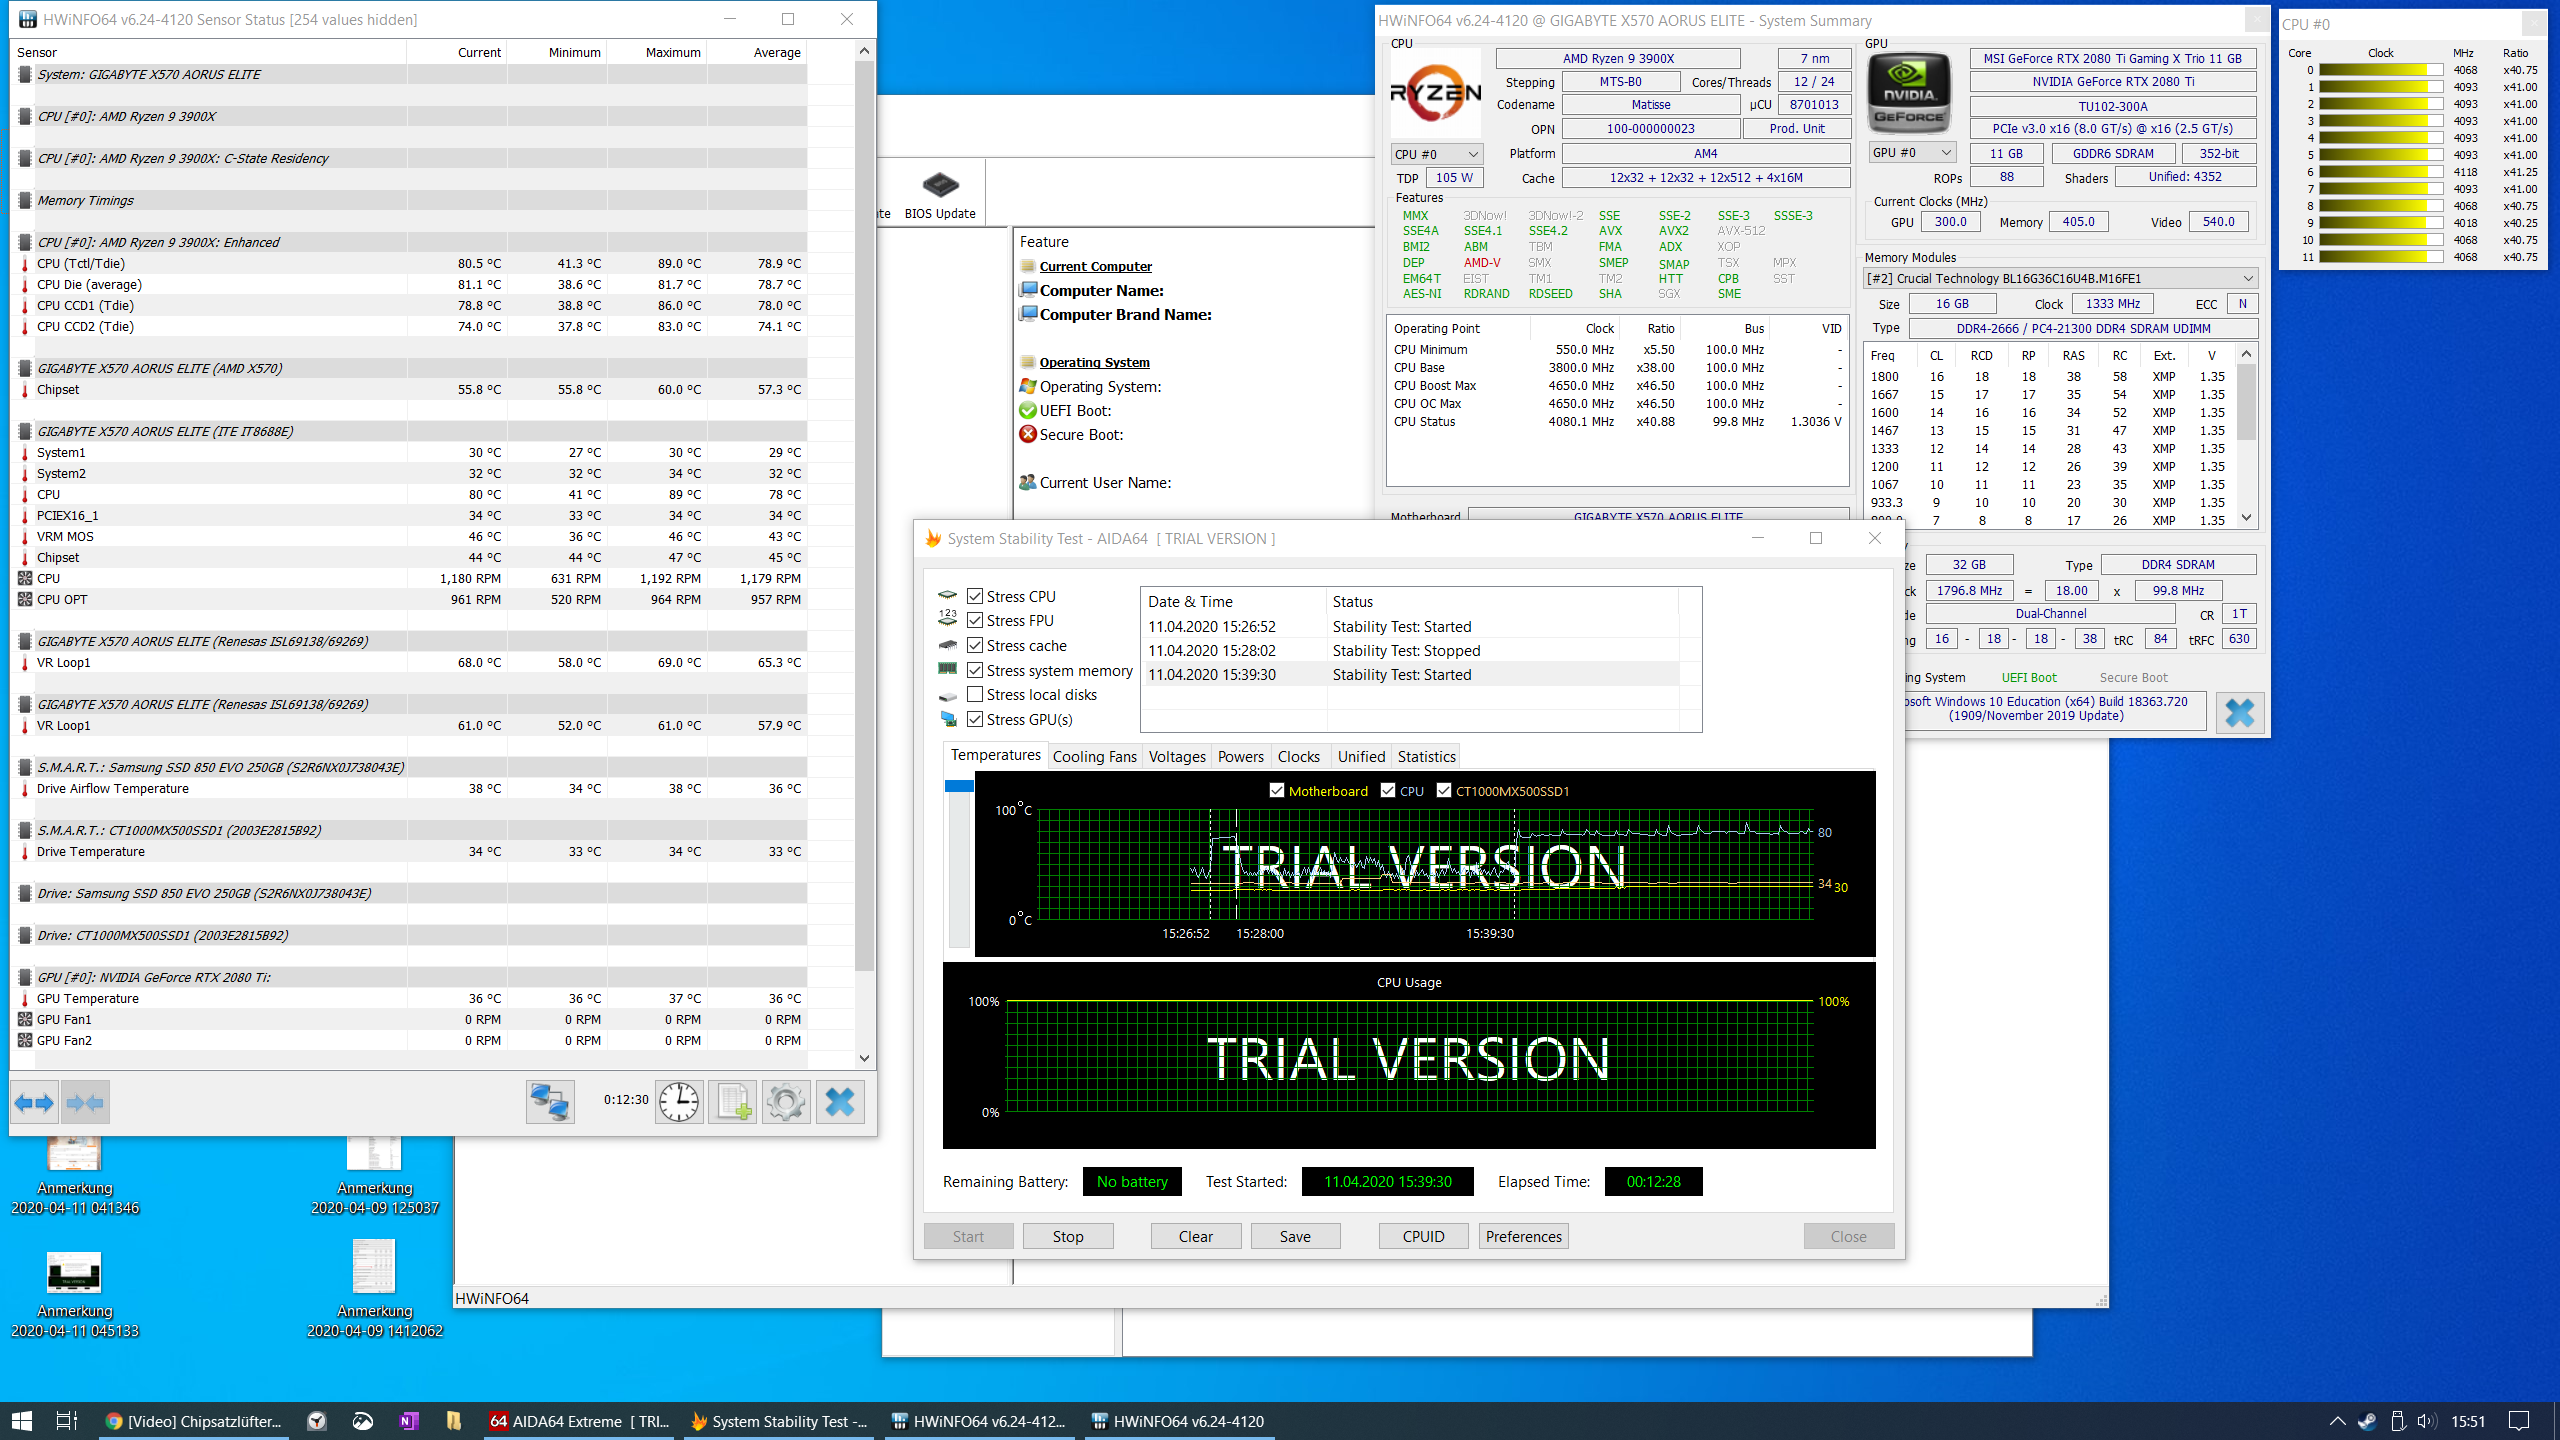The height and width of the screenshot is (1440, 2560).
Task: Switch to the Statistics tab
Action: click(1427, 757)
